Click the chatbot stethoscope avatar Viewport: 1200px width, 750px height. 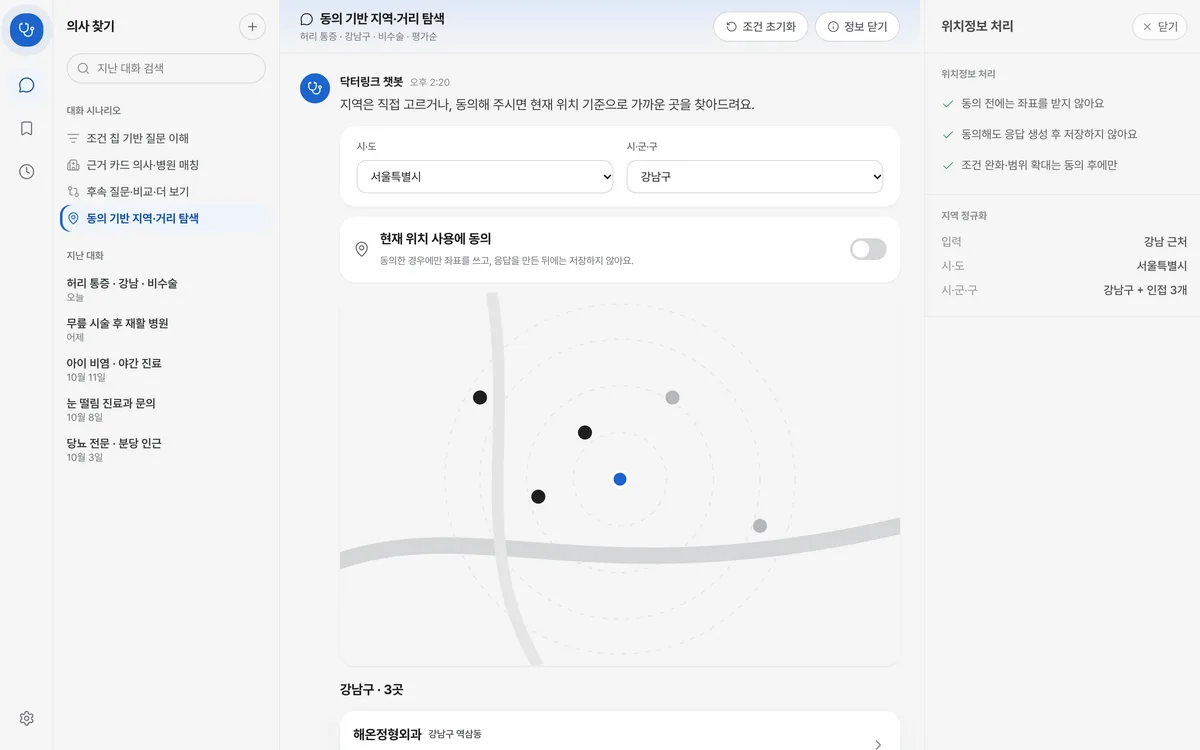[x=315, y=87]
